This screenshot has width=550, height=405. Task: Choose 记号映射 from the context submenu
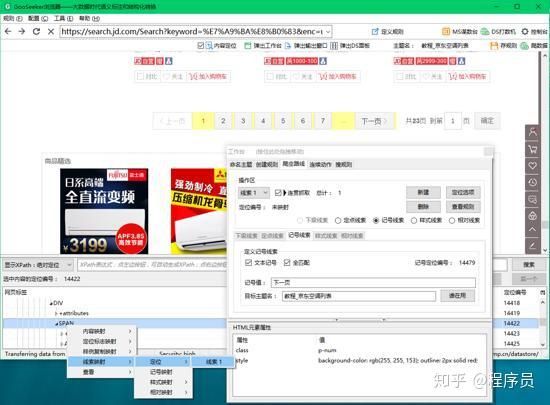(x=161, y=372)
